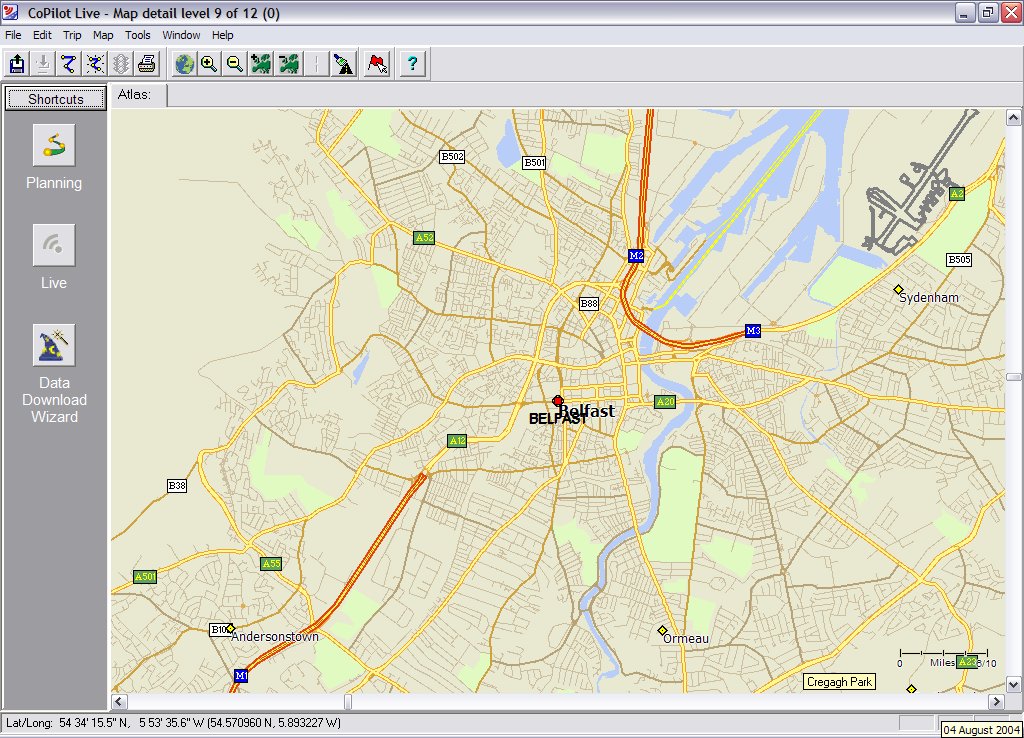Click the A52 road shield
The width and height of the screenshot is (1024, 738).
pyautogui.click(x=424, y=238)
